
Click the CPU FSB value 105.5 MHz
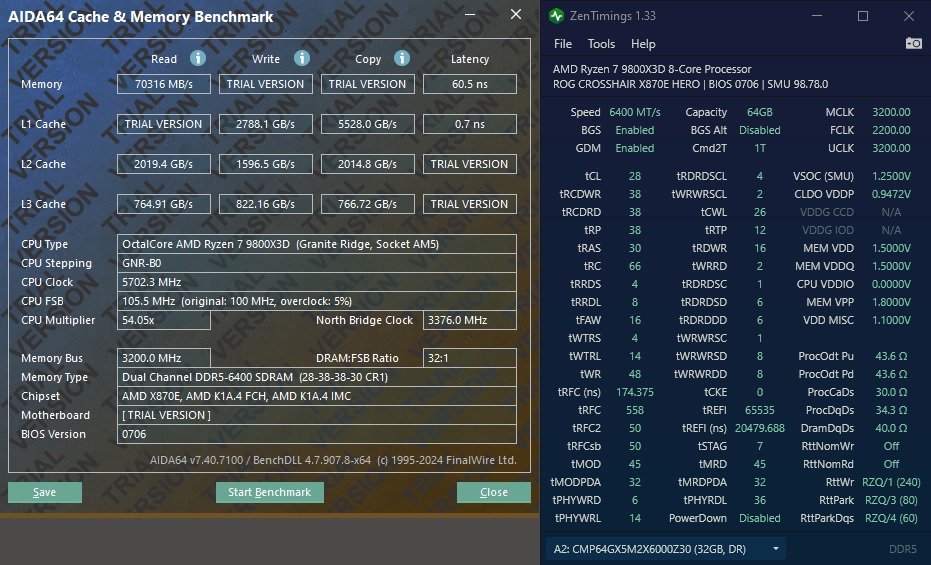[316, 301]
